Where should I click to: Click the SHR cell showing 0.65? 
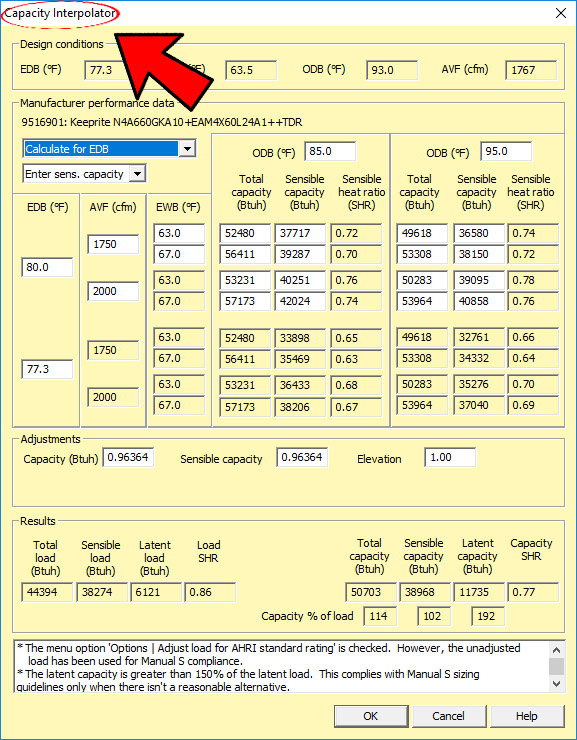pos(356,338)
